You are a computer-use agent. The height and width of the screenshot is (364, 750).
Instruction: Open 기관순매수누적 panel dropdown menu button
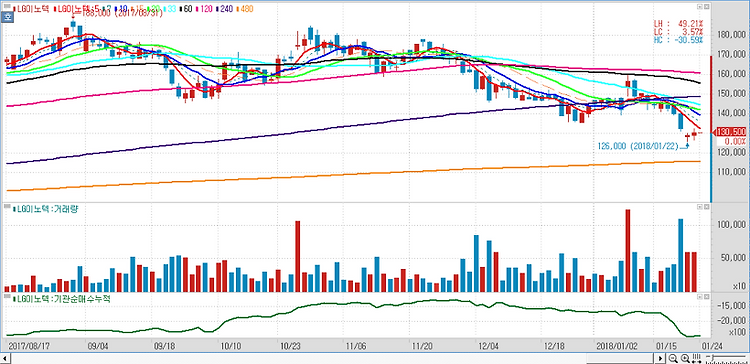coord(700,297)
